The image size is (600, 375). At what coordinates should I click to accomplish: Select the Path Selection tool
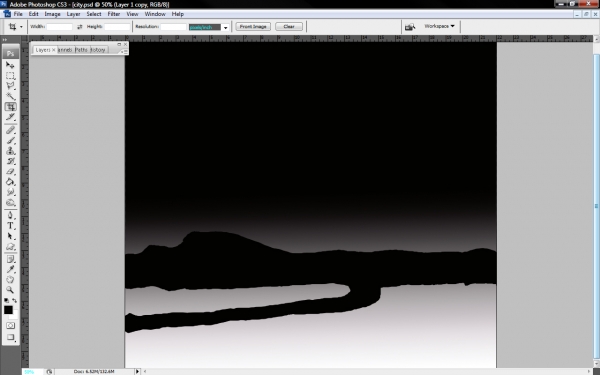(10, 236)
